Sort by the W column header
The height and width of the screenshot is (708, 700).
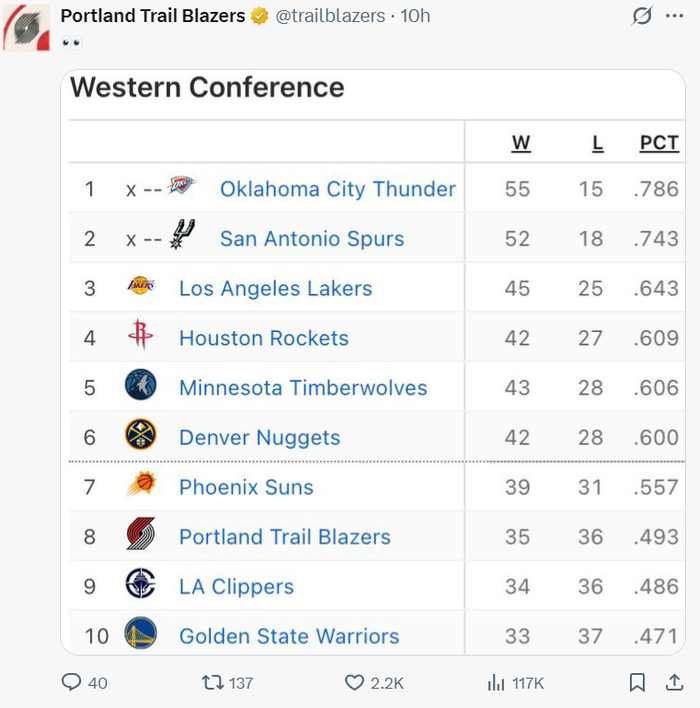tap(521, 143)
